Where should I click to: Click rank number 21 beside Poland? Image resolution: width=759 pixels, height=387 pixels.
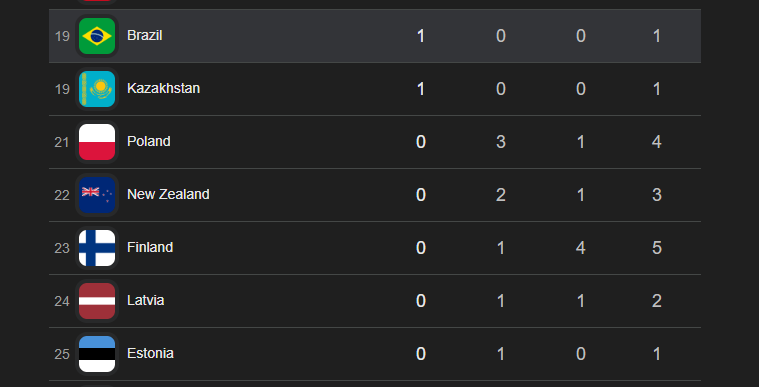[62, 142]
